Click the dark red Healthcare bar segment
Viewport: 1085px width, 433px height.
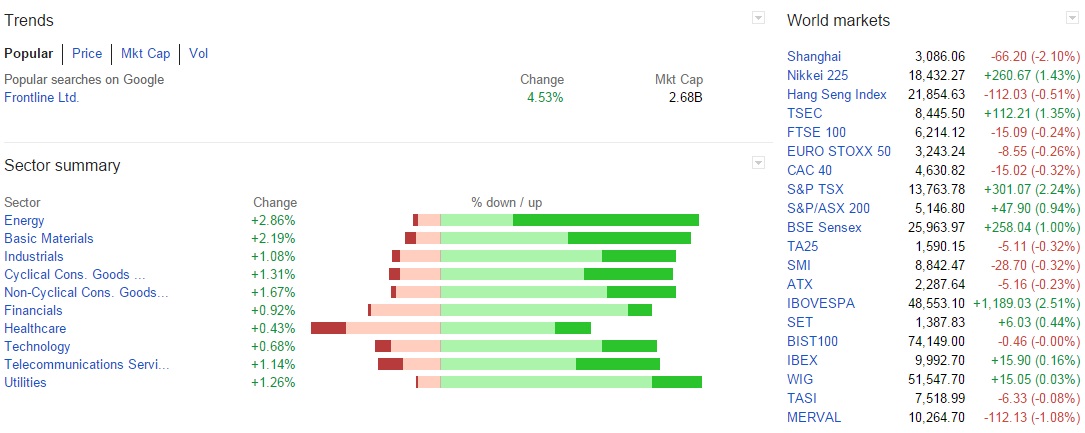[328, 328]
